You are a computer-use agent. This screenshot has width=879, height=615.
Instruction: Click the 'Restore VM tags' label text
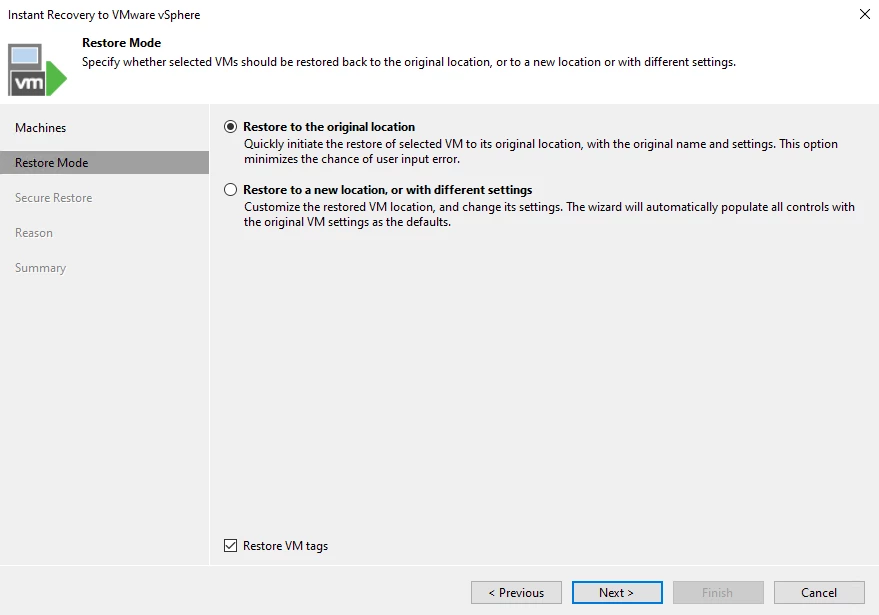click(286, 546)
